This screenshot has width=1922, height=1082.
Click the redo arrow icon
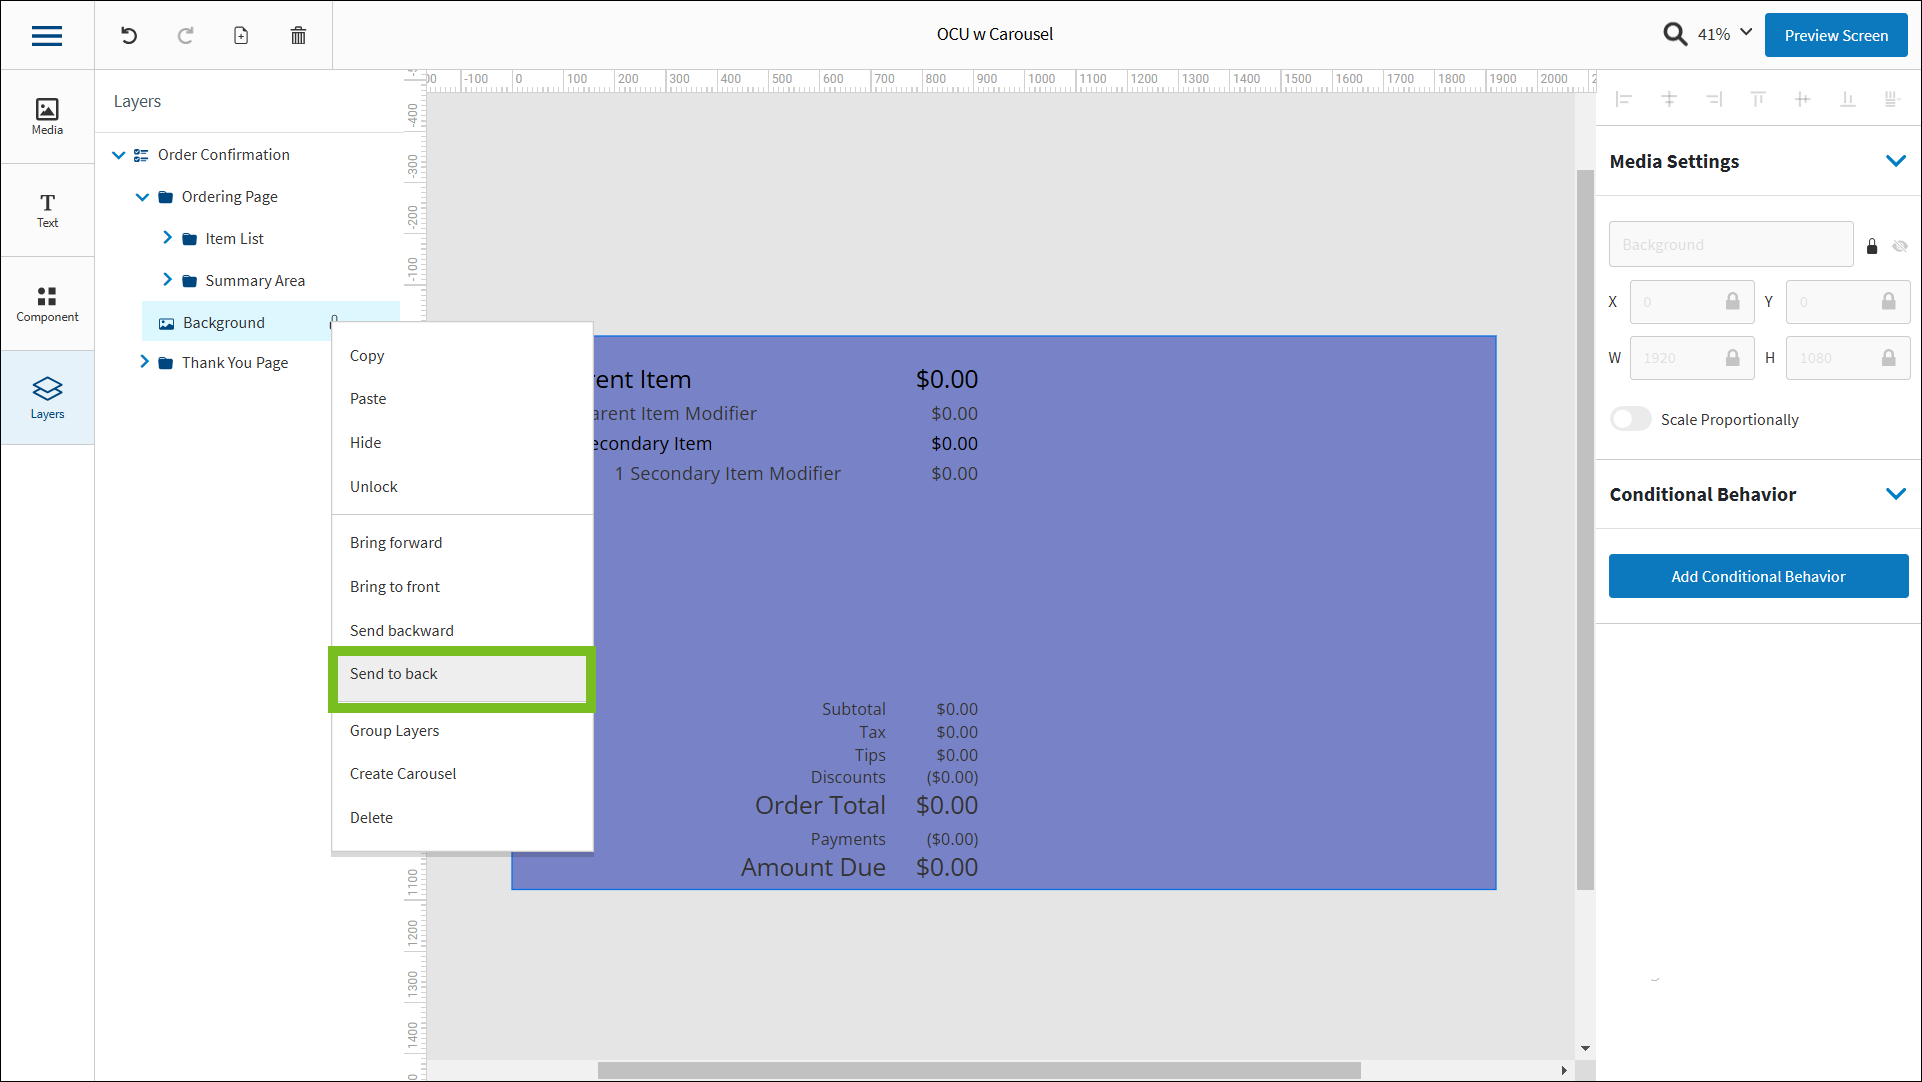(185, 36)
